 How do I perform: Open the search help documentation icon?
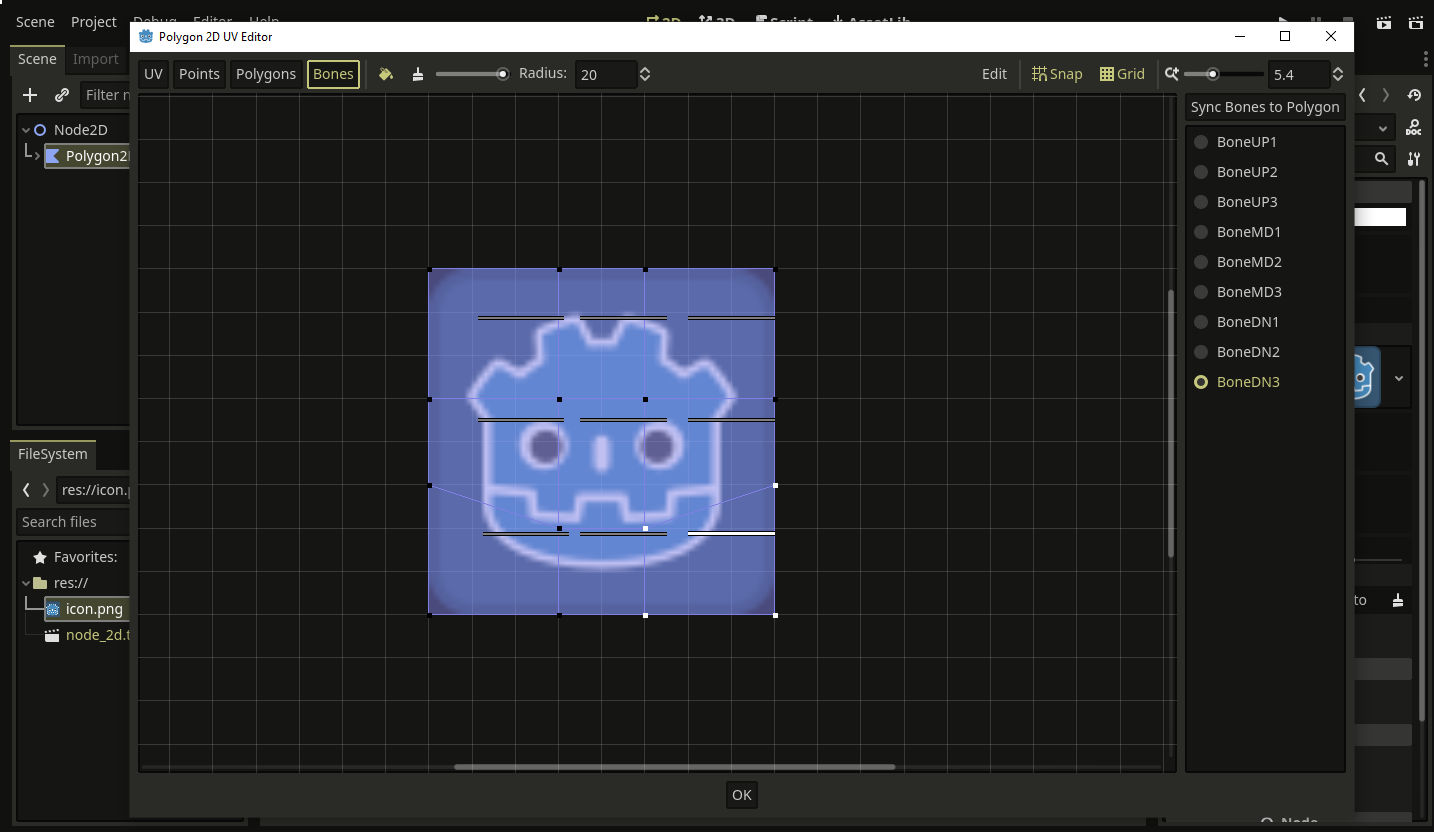coord(1414,126)
